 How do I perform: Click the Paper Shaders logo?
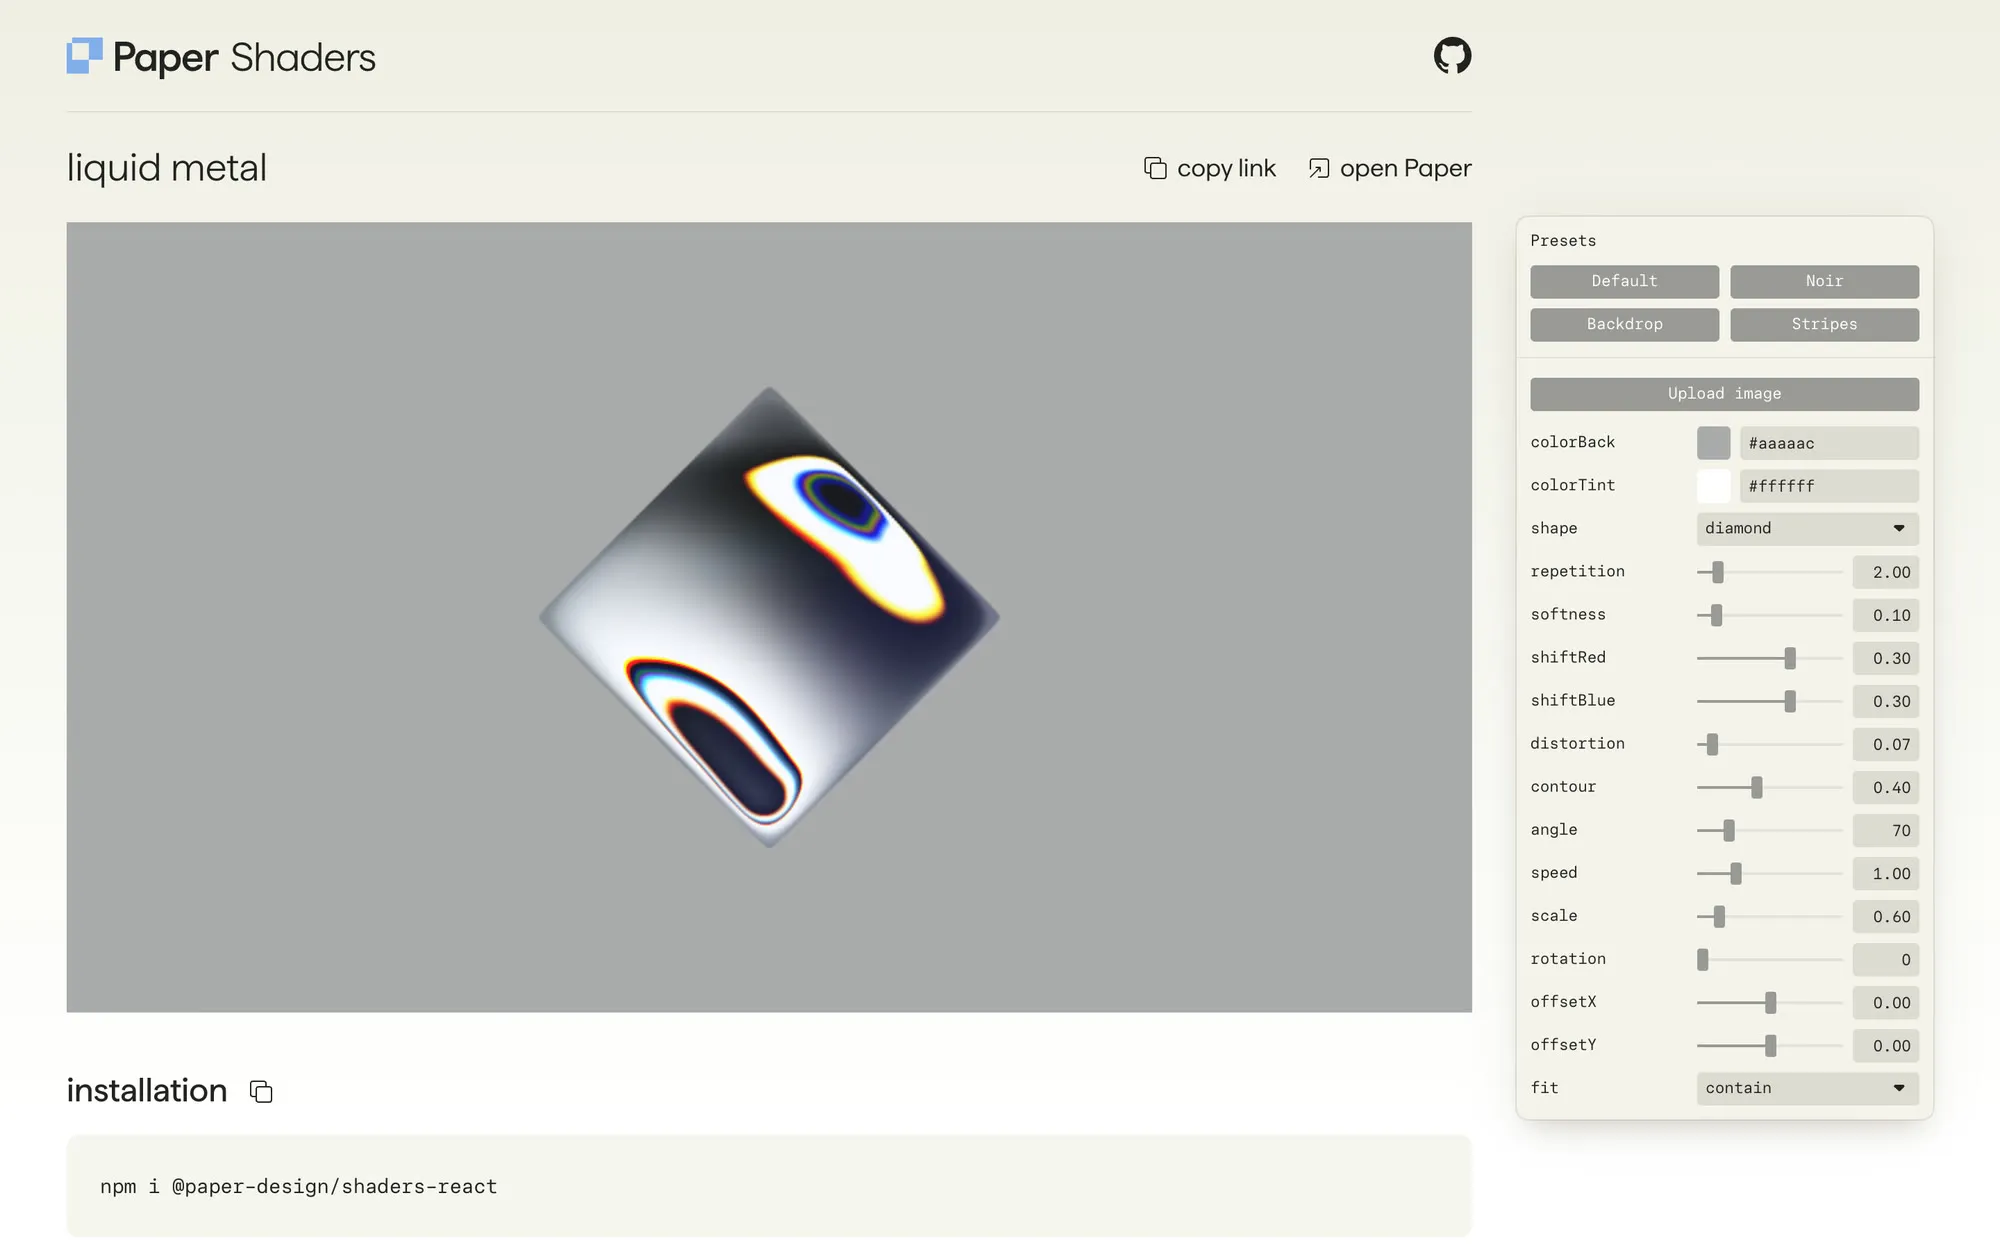click(221, 57)
